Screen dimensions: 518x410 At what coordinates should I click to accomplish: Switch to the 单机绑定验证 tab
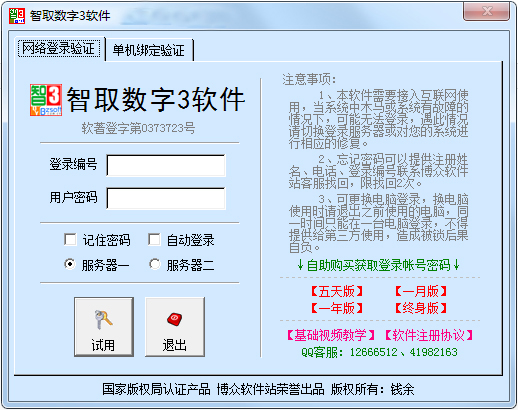pyautogui.click(x=149, y=50)
